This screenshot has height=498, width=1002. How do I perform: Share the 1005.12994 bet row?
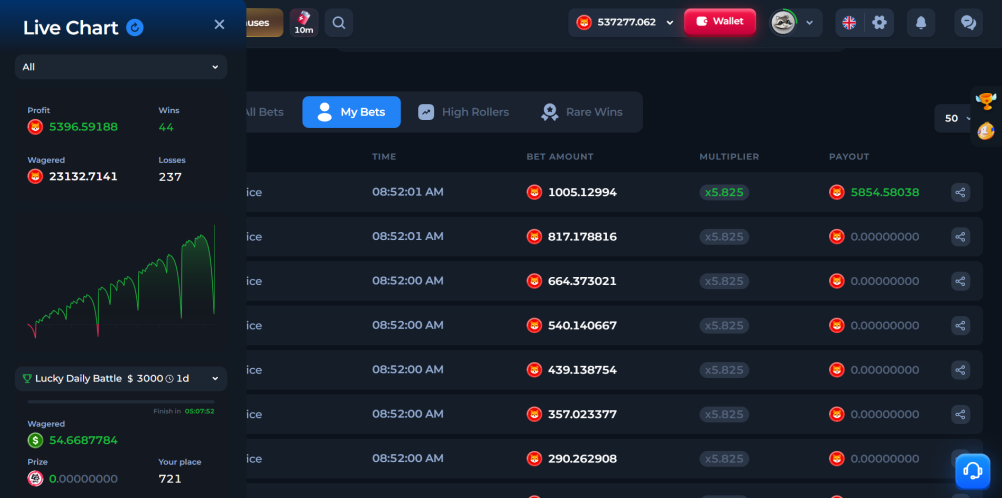click(960, 192)
